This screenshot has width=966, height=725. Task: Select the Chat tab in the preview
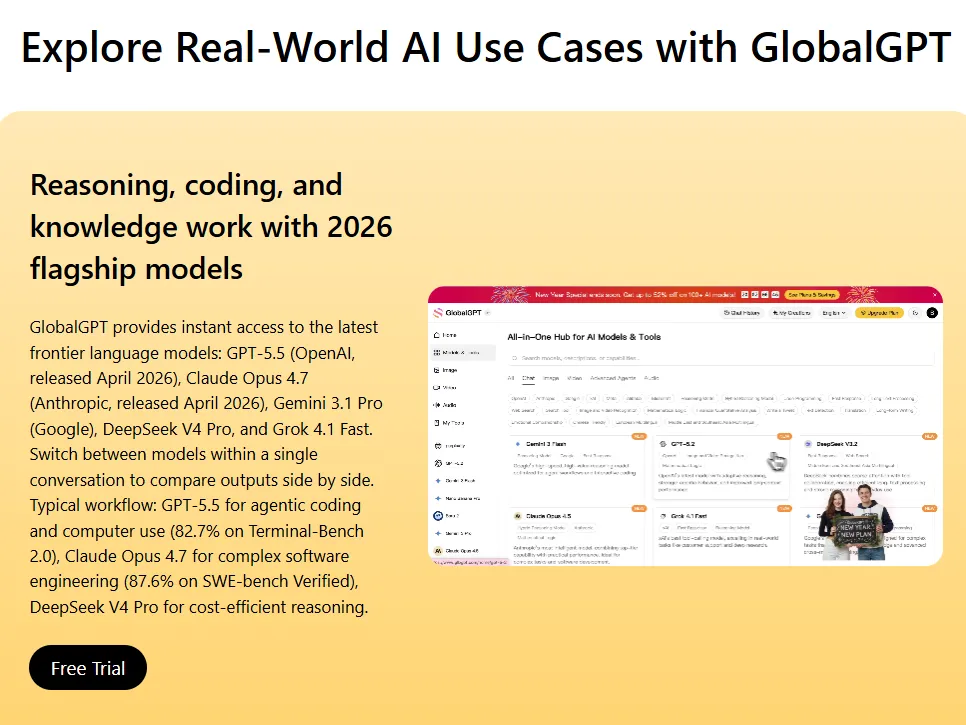(529, 378)
